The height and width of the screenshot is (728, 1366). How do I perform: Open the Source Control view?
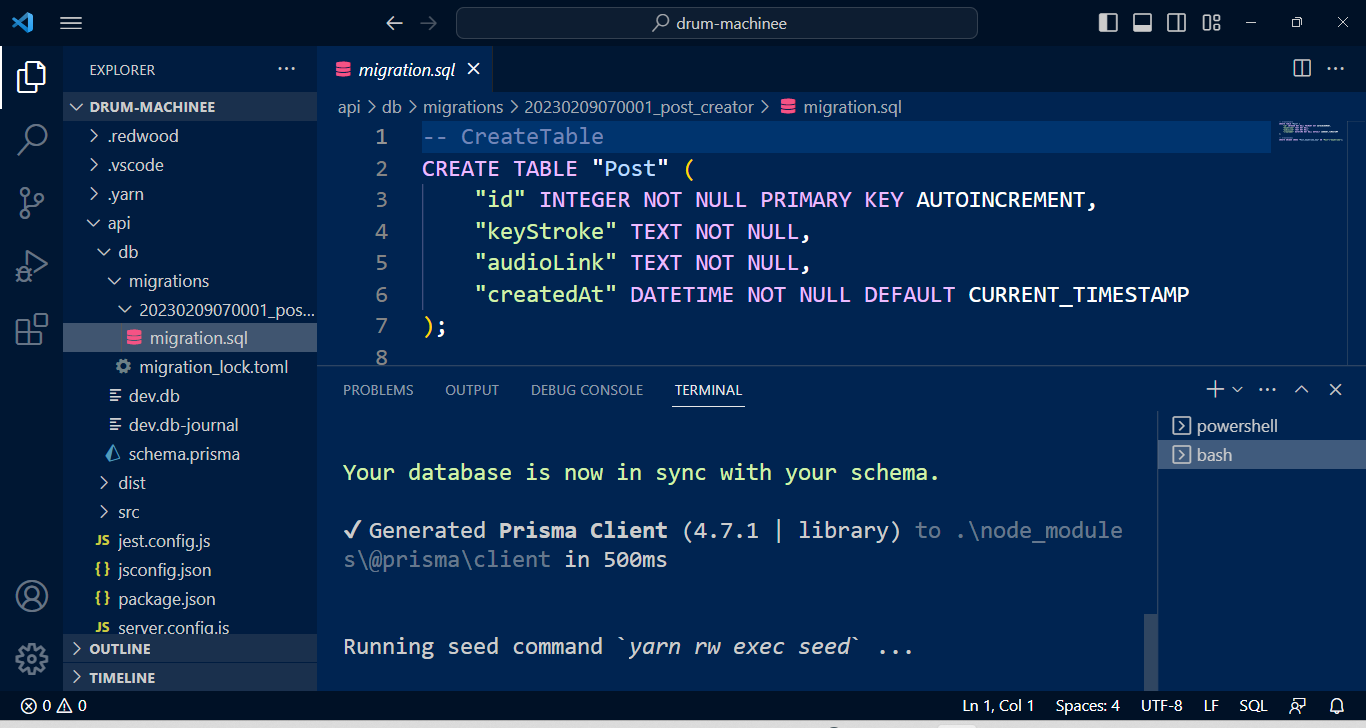[31, 204]
